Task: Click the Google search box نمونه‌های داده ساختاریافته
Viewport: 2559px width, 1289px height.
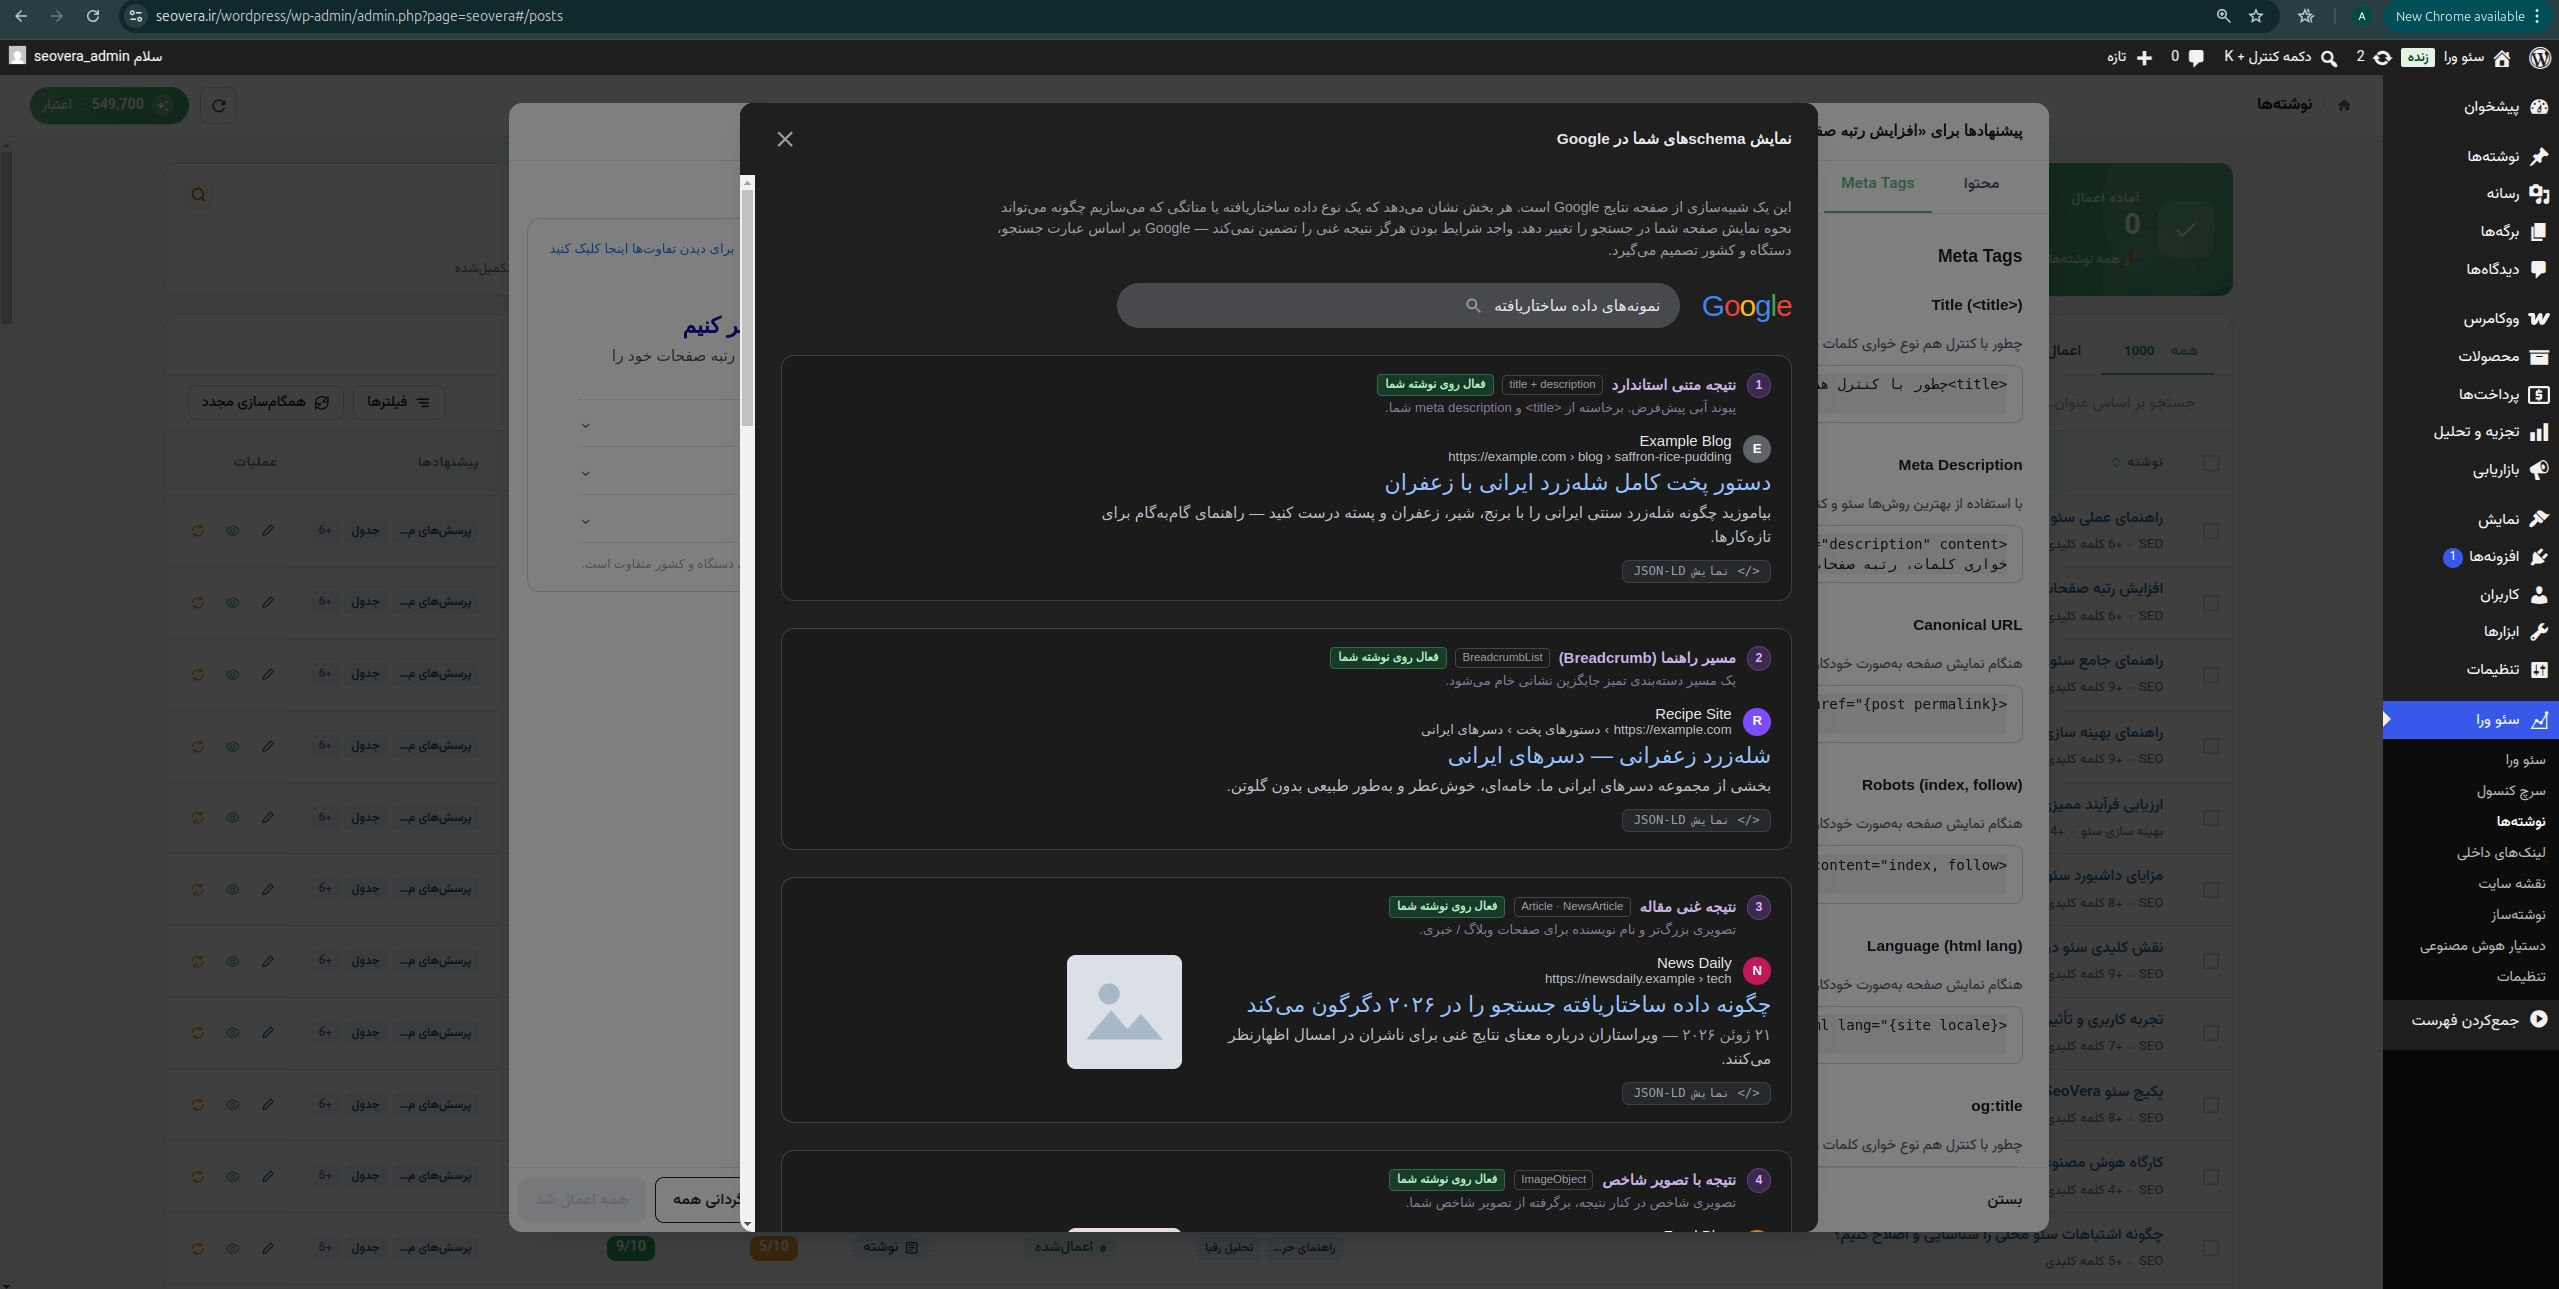Action: point(1398,306)
